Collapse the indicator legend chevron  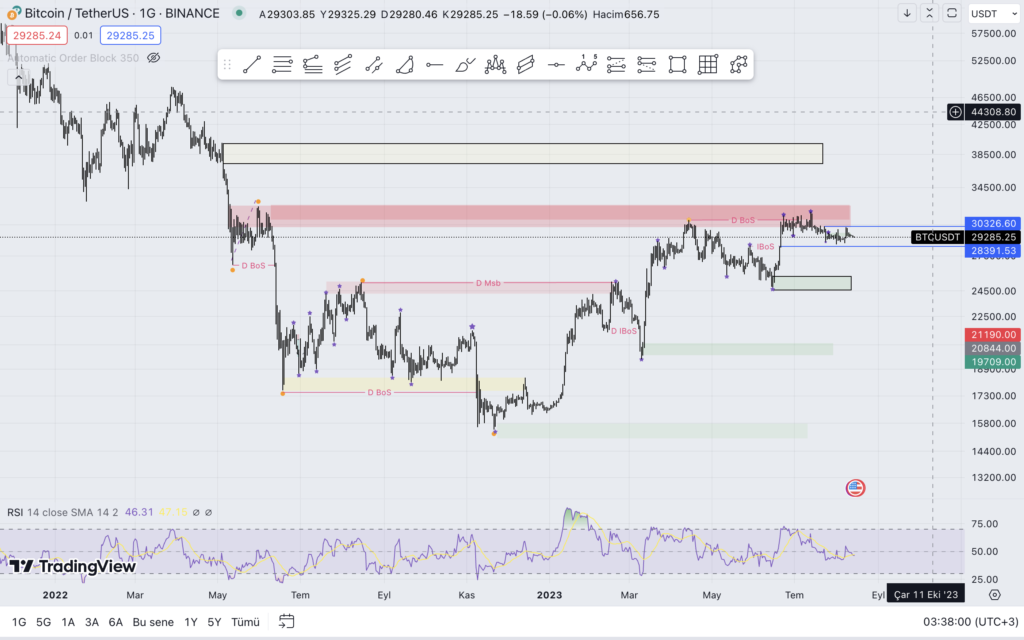coord(18,78)
